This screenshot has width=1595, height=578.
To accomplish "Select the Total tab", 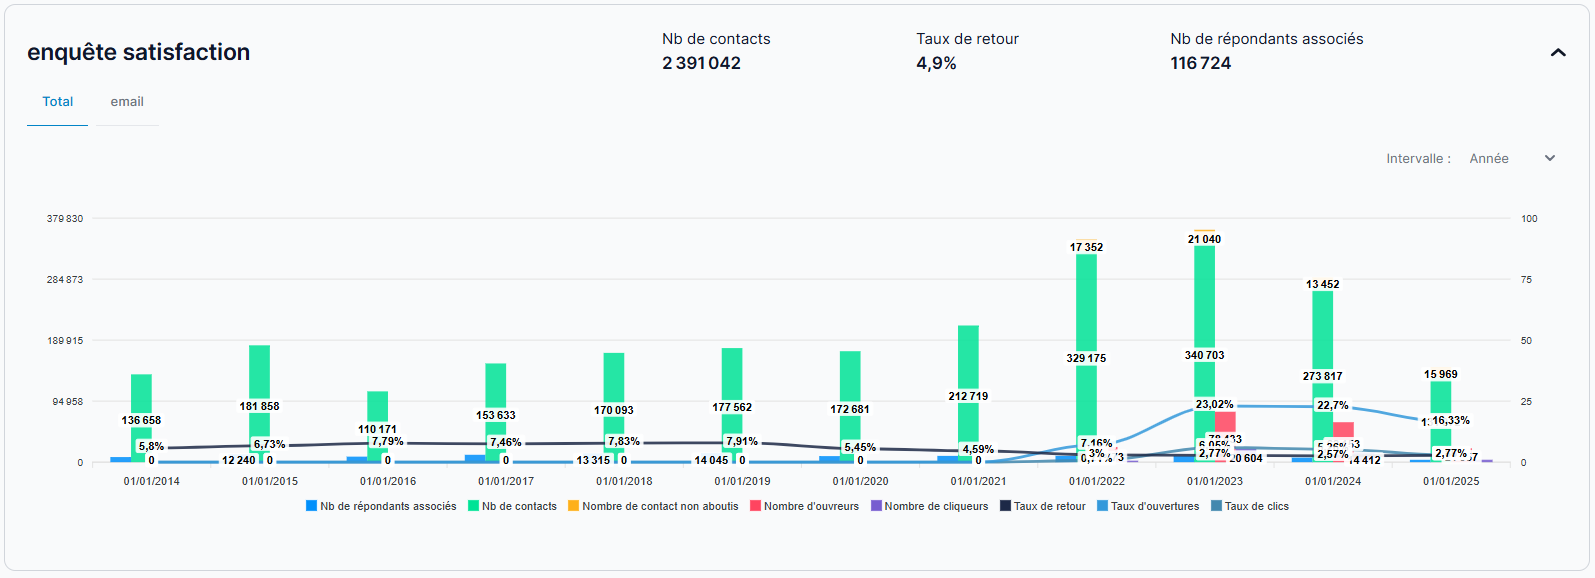I will (58, 102).
